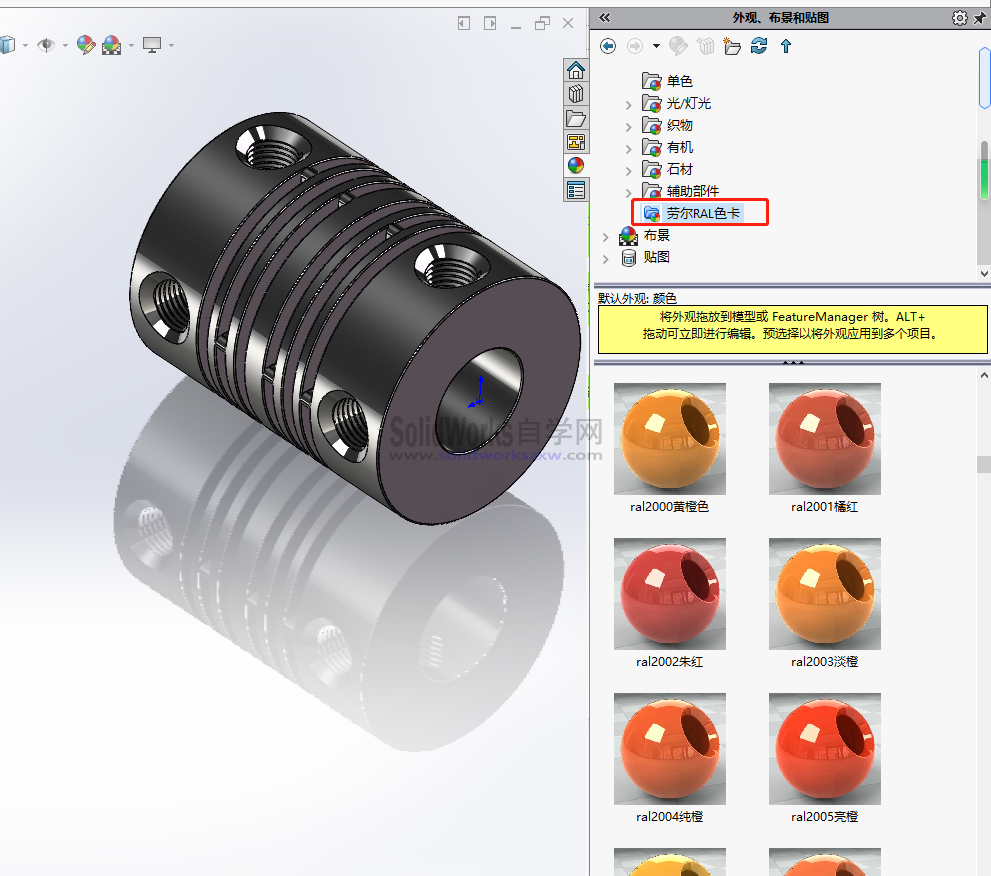
Task: Click previous viewport arrow button
Action: coord(464,23)
